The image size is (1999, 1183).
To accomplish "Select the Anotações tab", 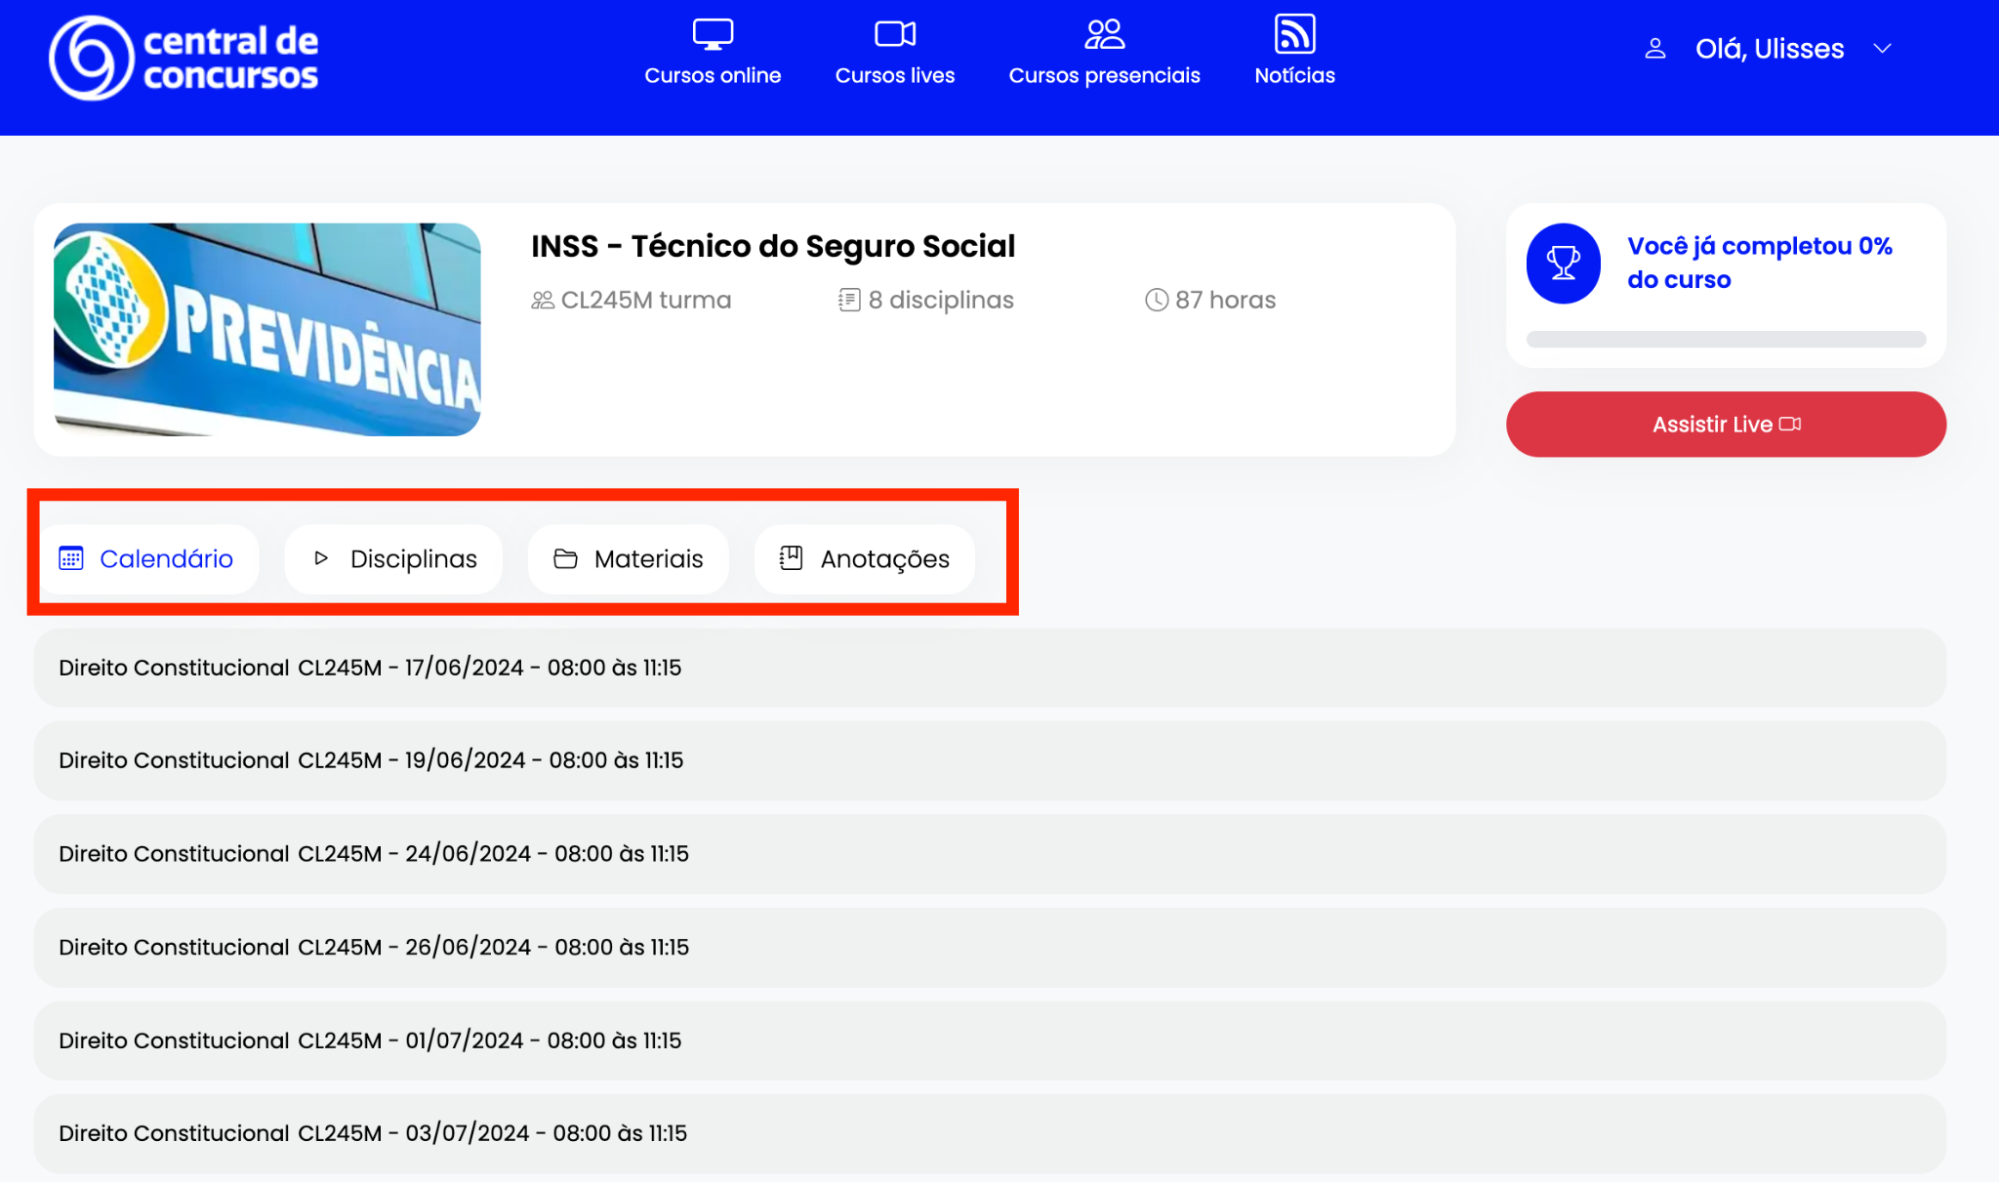I will tap(864, 559).
